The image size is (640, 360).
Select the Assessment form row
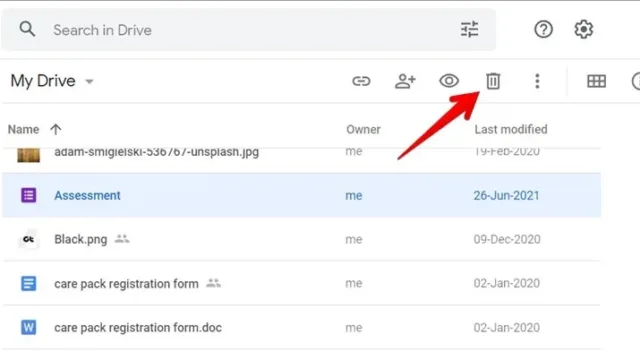[x=302, y=195]
